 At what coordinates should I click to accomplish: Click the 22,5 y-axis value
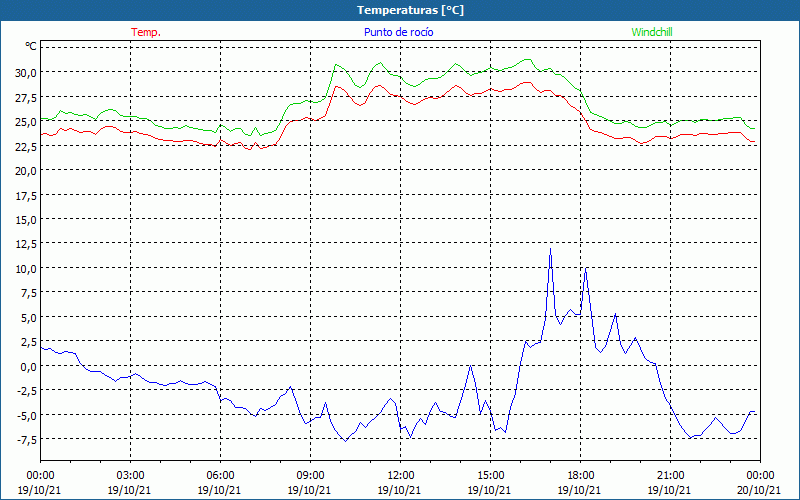(26, 146)
